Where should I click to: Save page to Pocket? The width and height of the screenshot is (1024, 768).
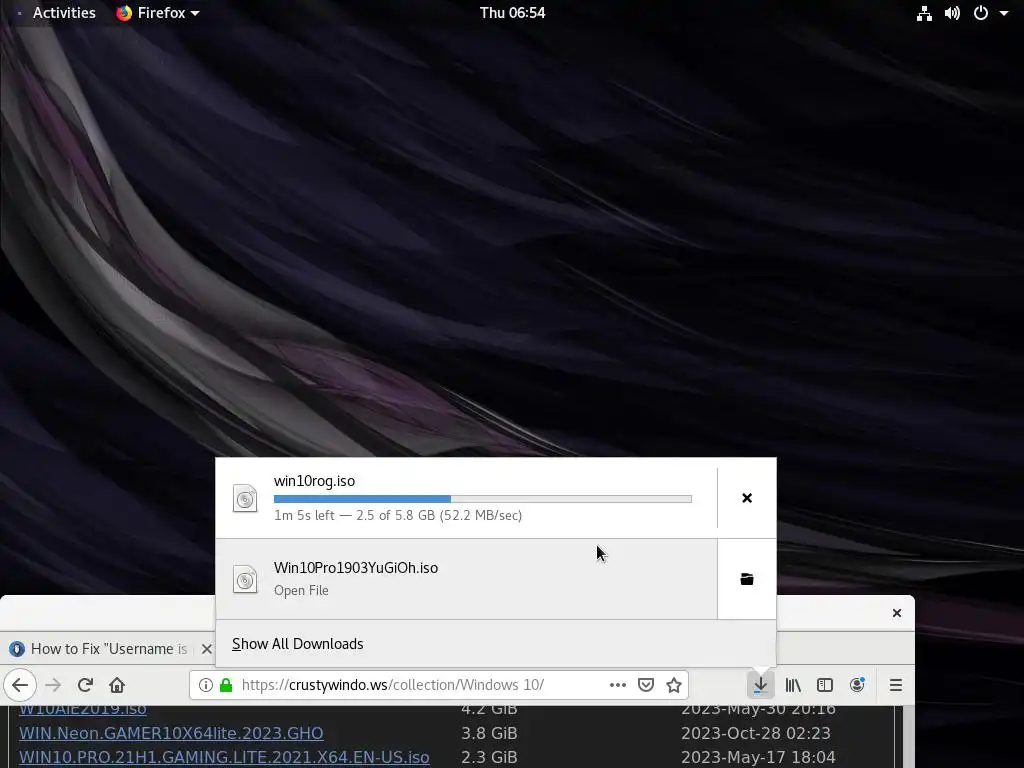pos(646,685)
